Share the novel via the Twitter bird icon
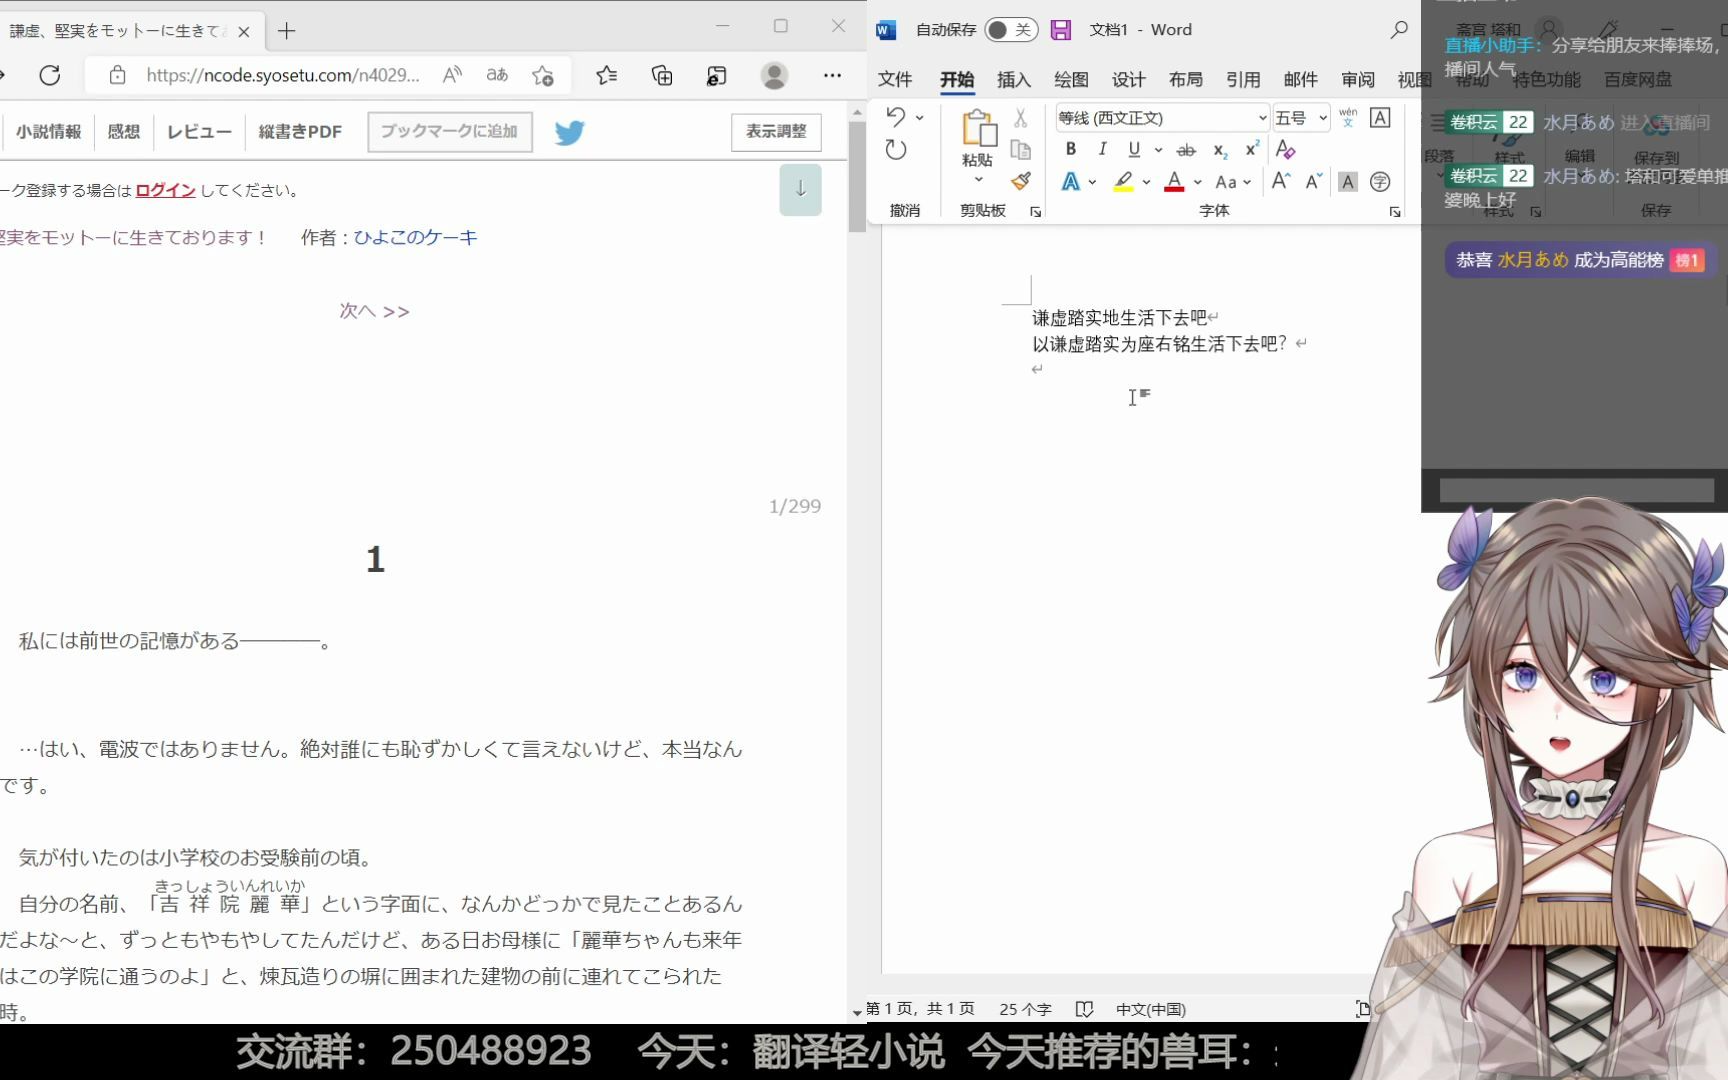This screenshot has height=1080, width=1728. pos(569,132)
